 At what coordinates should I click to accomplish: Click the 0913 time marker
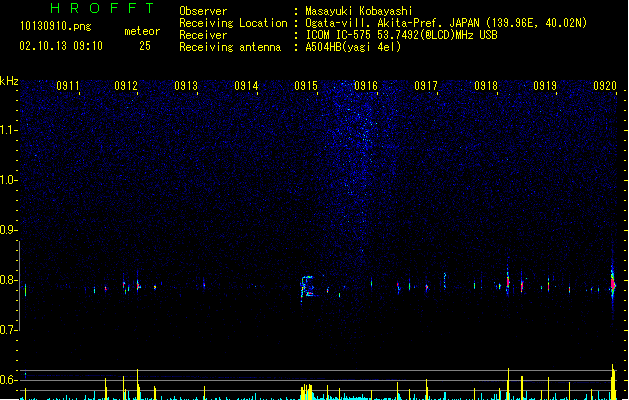tap(186, 86)
